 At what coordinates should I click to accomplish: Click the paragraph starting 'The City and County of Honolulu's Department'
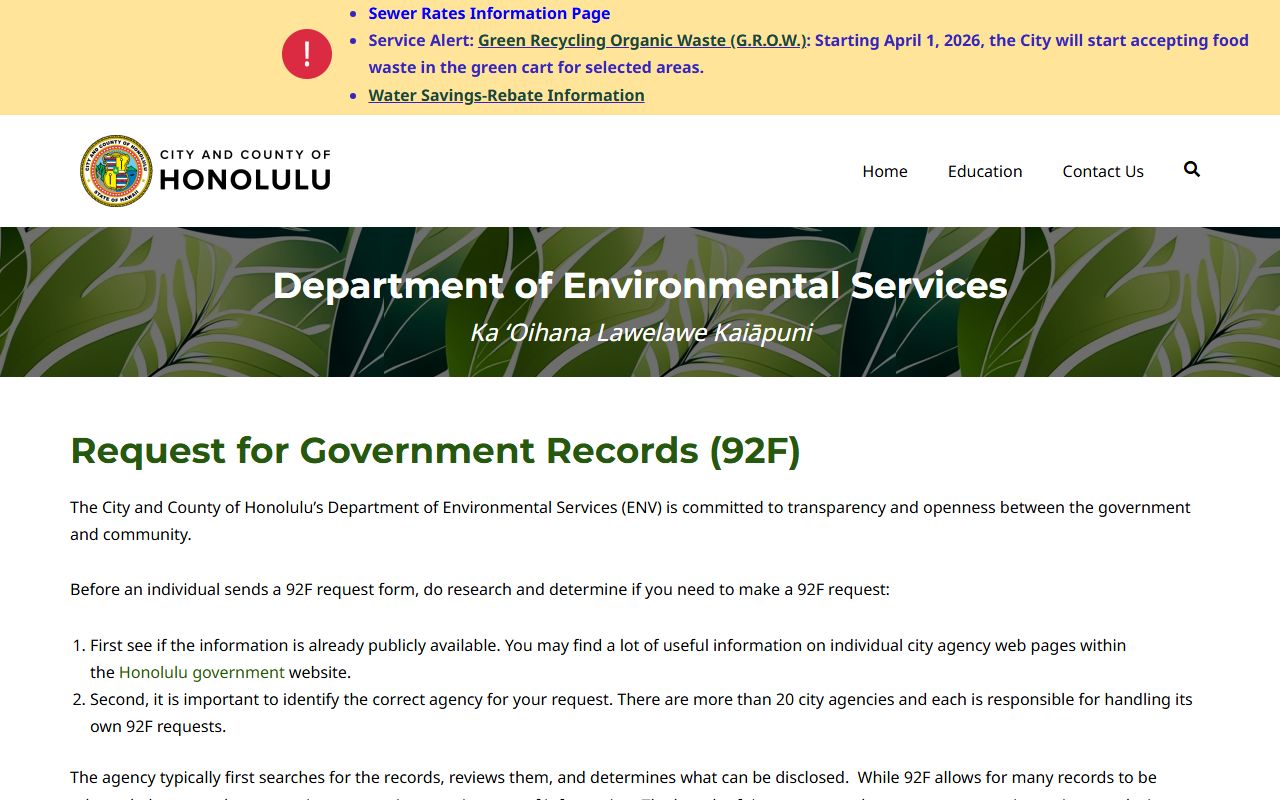pyautogui.click(x=630, y=521)
